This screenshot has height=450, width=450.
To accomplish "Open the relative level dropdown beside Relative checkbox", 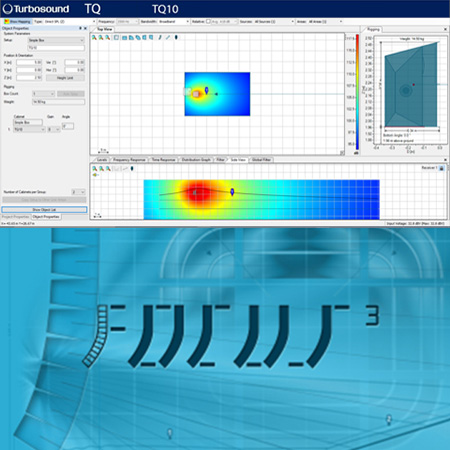I will tap(224, 21).
